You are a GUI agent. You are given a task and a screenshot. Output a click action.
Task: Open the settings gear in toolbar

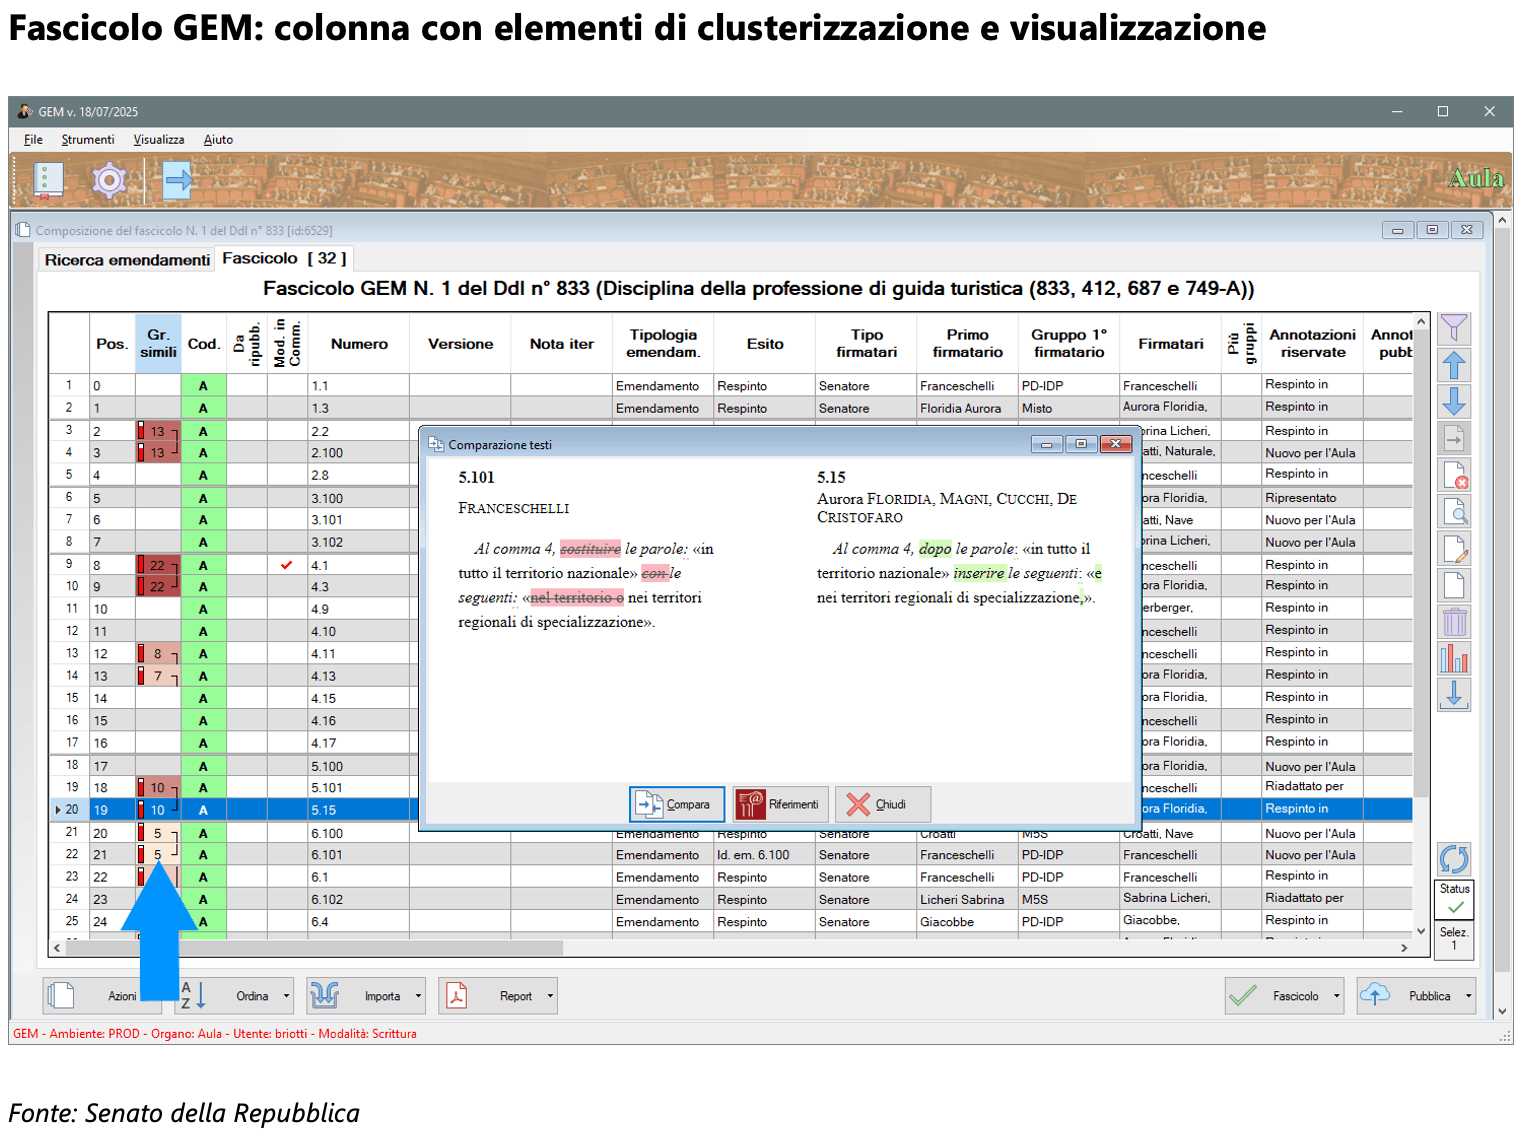coord(109,180)
